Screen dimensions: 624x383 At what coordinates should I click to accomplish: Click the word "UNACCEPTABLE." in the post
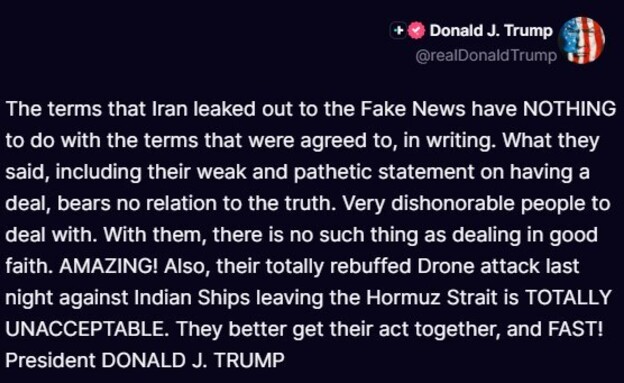[85, 329]
